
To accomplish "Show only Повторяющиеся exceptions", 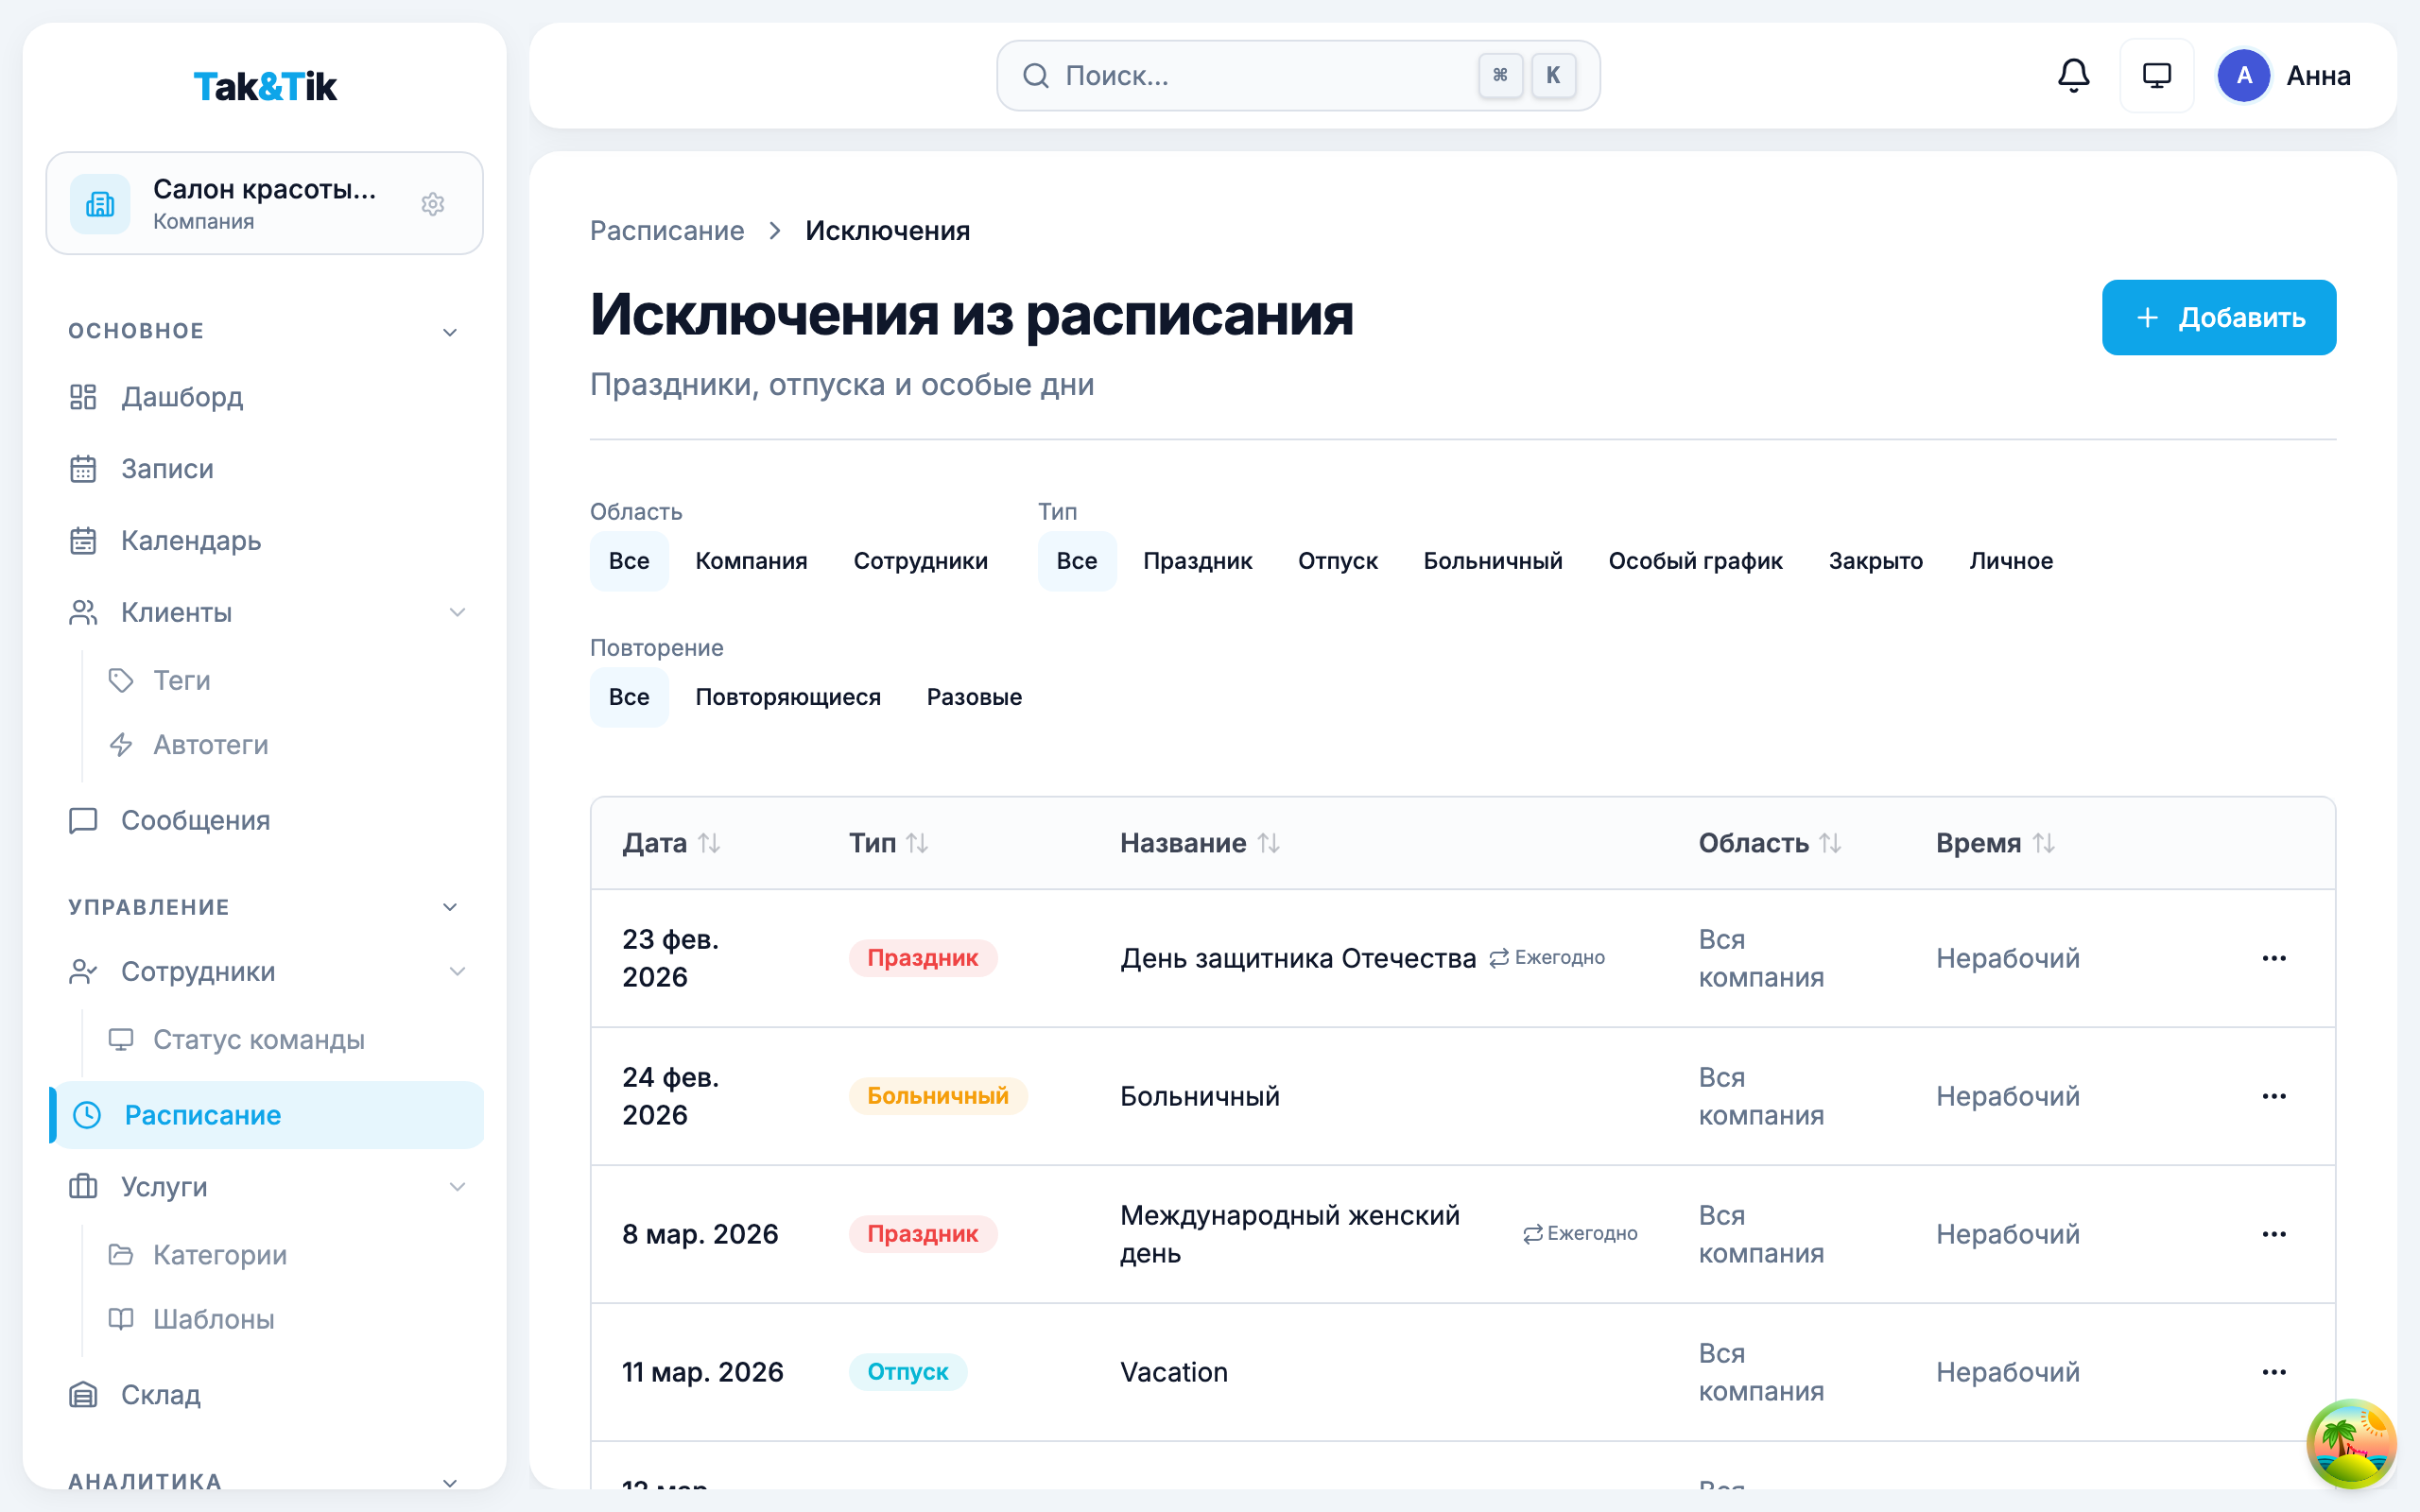I will [787, 697].
